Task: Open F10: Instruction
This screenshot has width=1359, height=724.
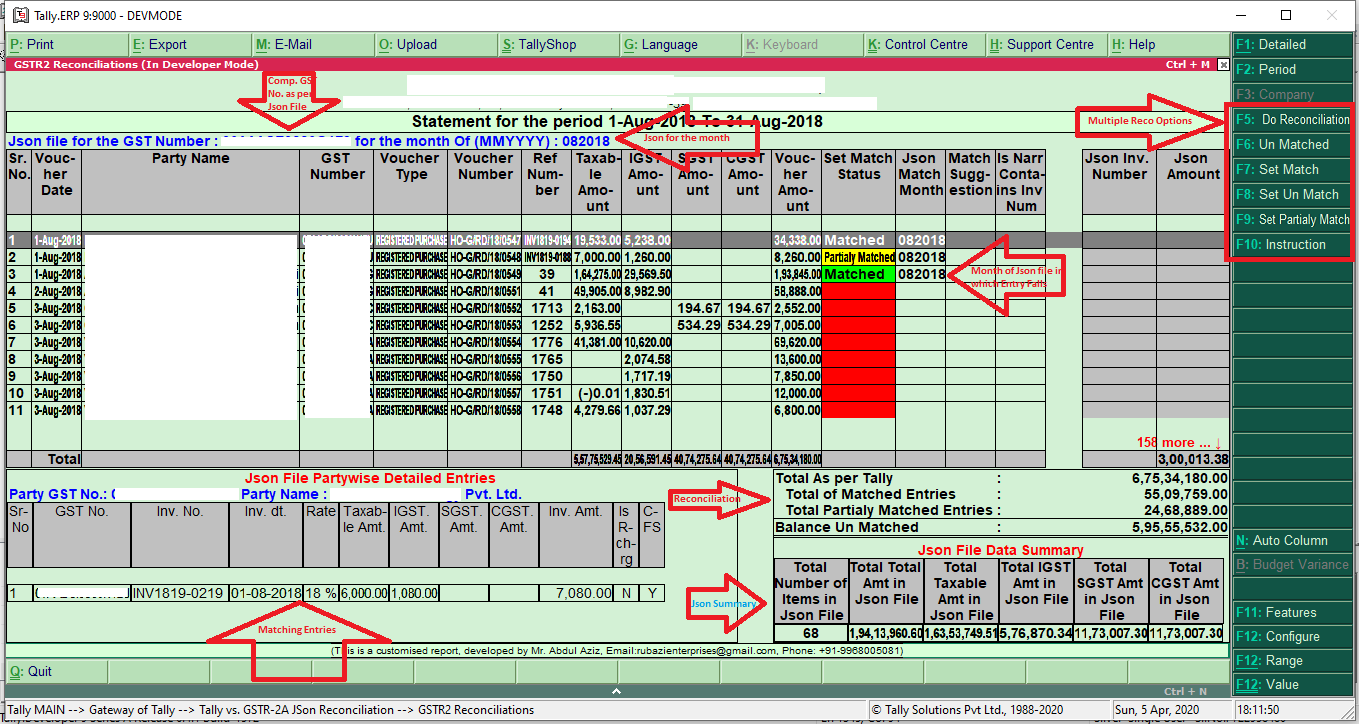Action: tap(1292, 245)
